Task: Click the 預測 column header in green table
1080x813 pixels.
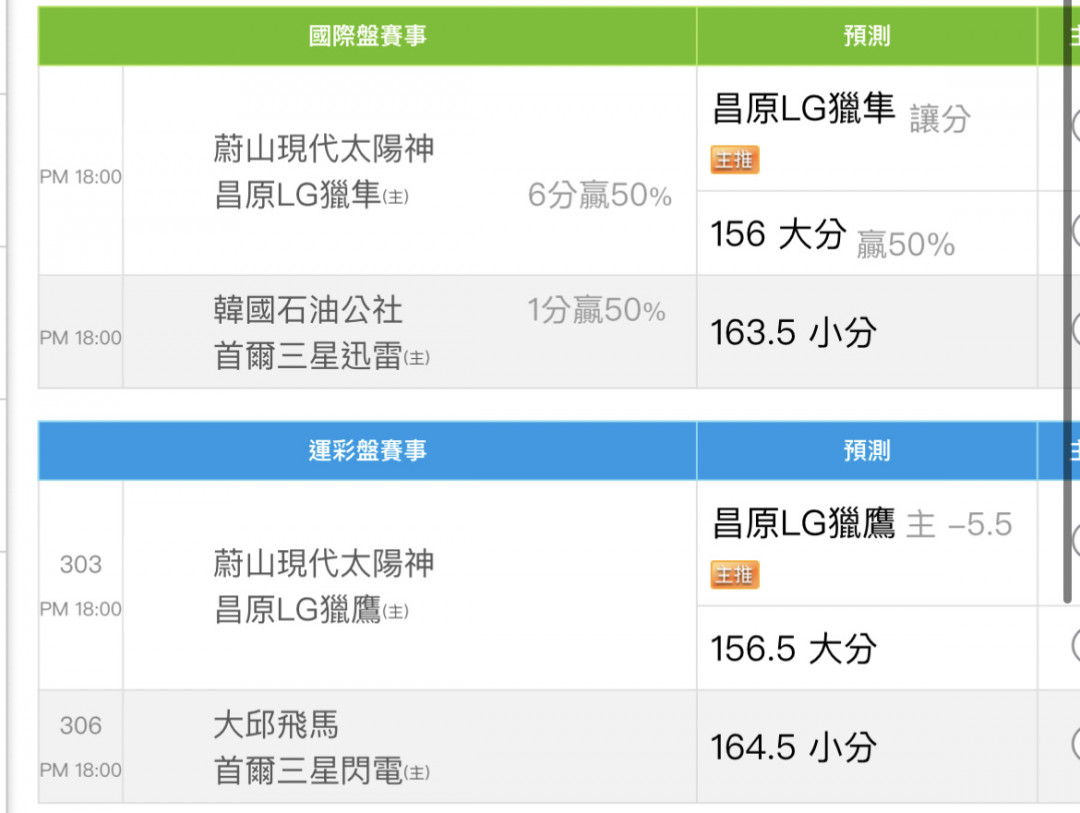Action: (x=866, y=36)
